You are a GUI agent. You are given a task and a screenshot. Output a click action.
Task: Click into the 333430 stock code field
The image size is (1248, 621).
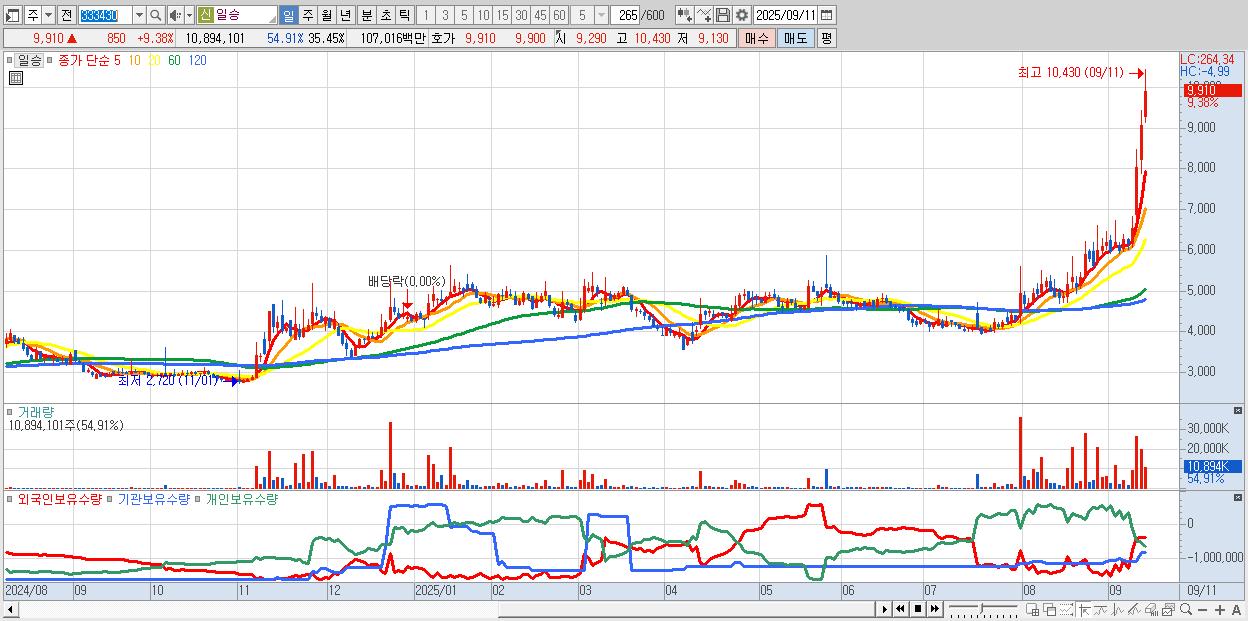click(x=104, y=15)
